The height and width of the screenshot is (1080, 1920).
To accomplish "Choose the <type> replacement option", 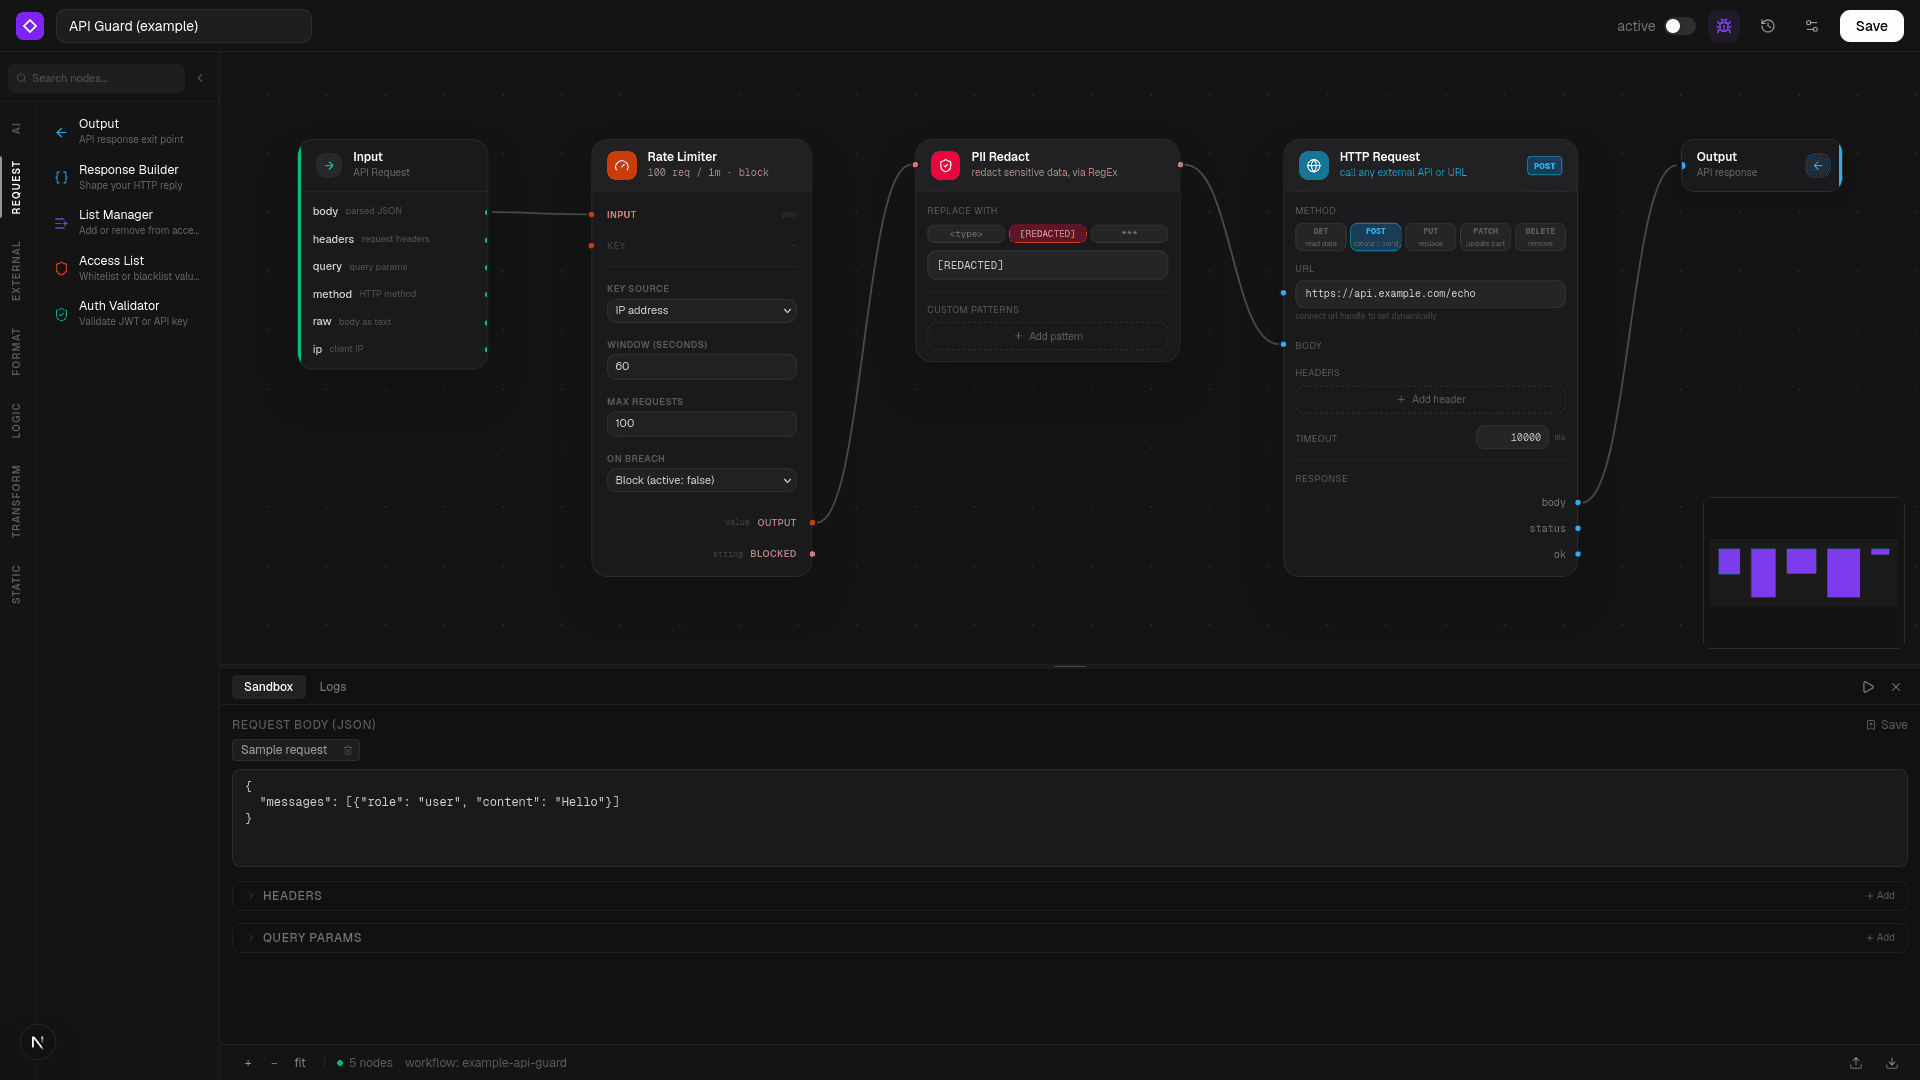I will (x=966, y=234).
